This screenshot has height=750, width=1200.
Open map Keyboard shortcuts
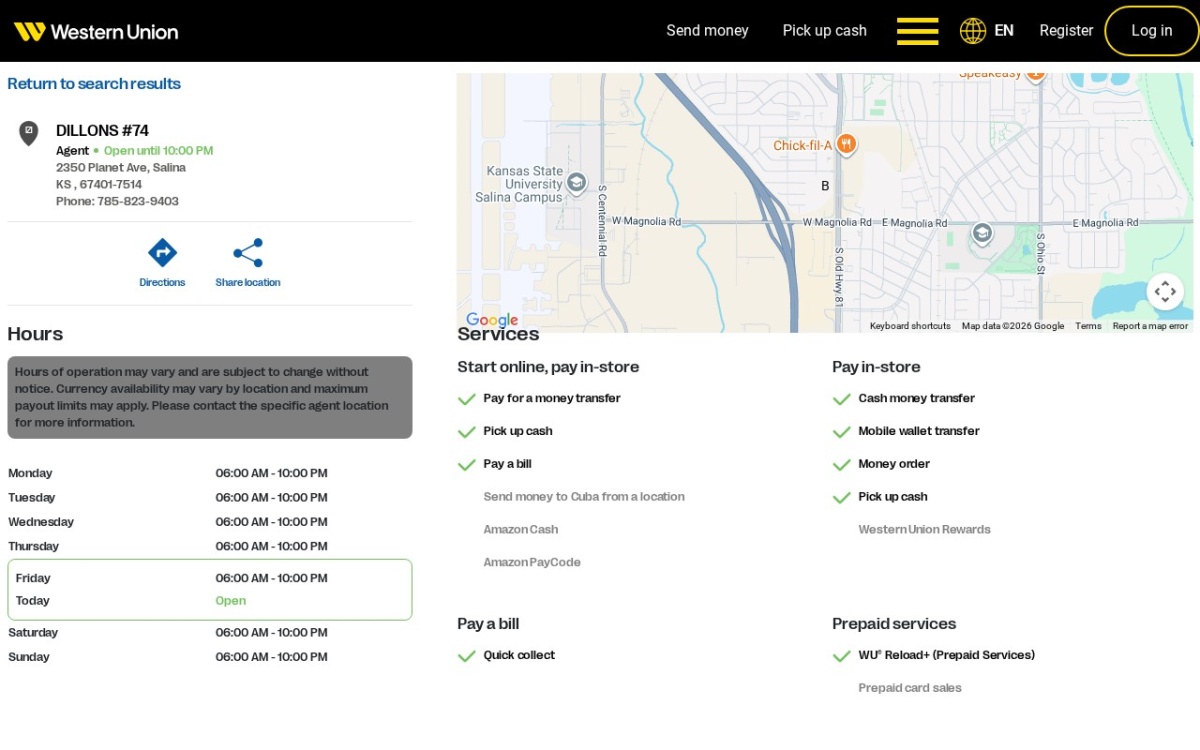(x=910, y=326)
